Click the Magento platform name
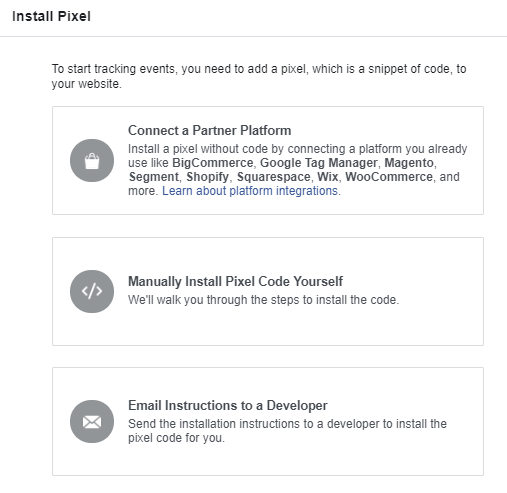The height and width of the screenshot is (493, 507). click(409, 163)
